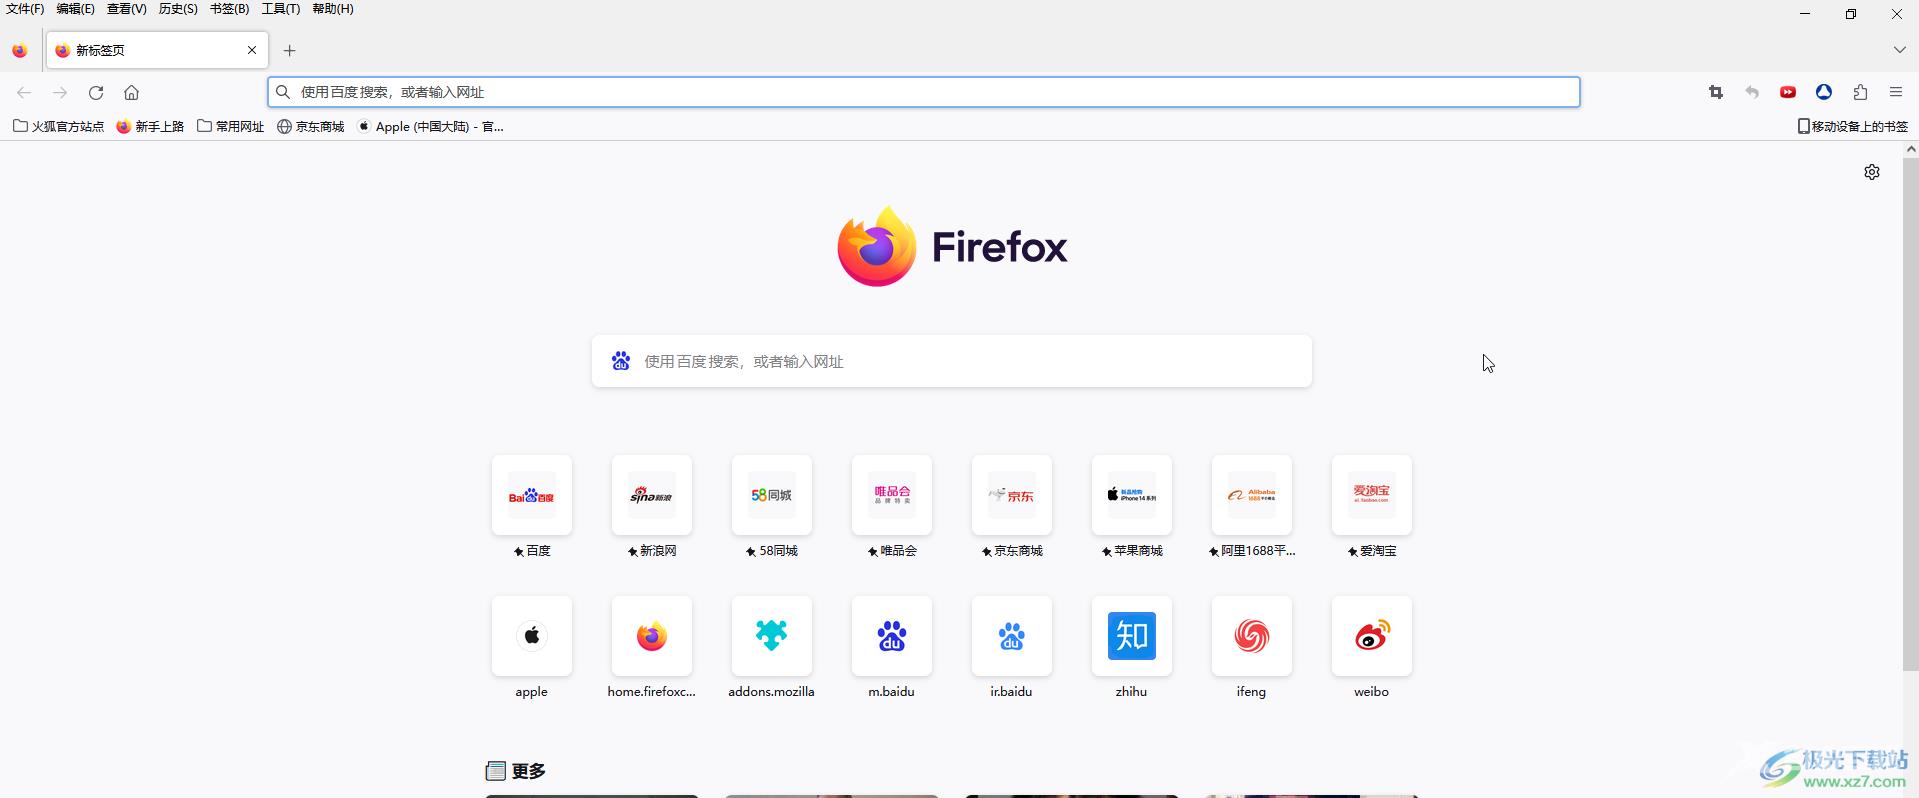This screenshot has width=1919, height=798.
Task: Click the Firefox pinned tab icon
Action: (20, 50)
